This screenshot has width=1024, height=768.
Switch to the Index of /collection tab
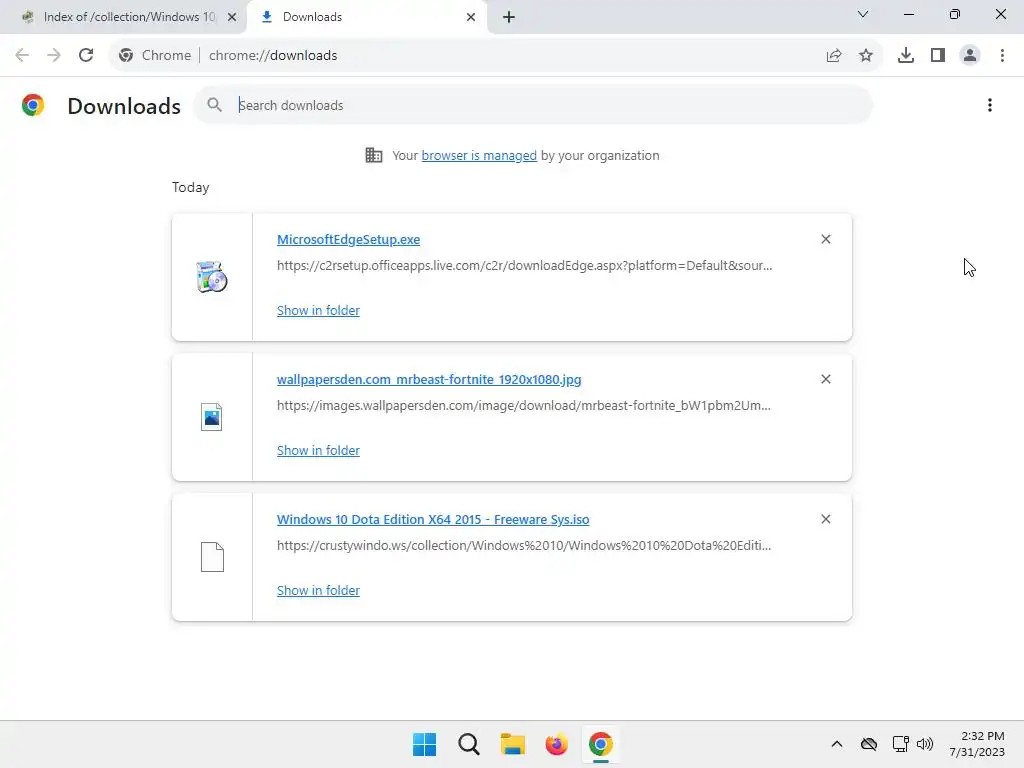point(123,17)
